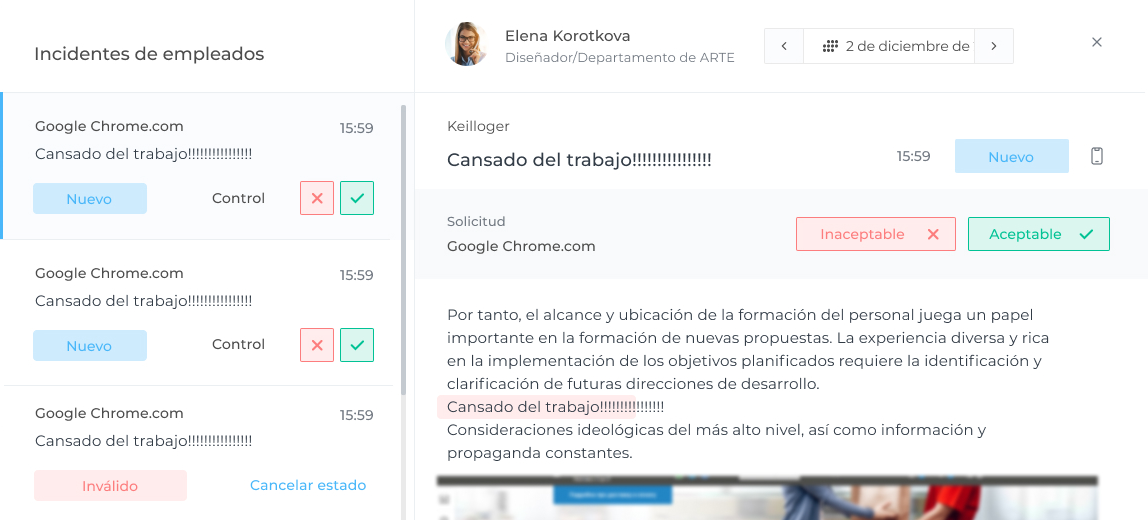Image resolution: width=1148 pixels, height=520 pixels.
Task: Click Nuevo badge of first incident card
Action: tap(89, 198)
